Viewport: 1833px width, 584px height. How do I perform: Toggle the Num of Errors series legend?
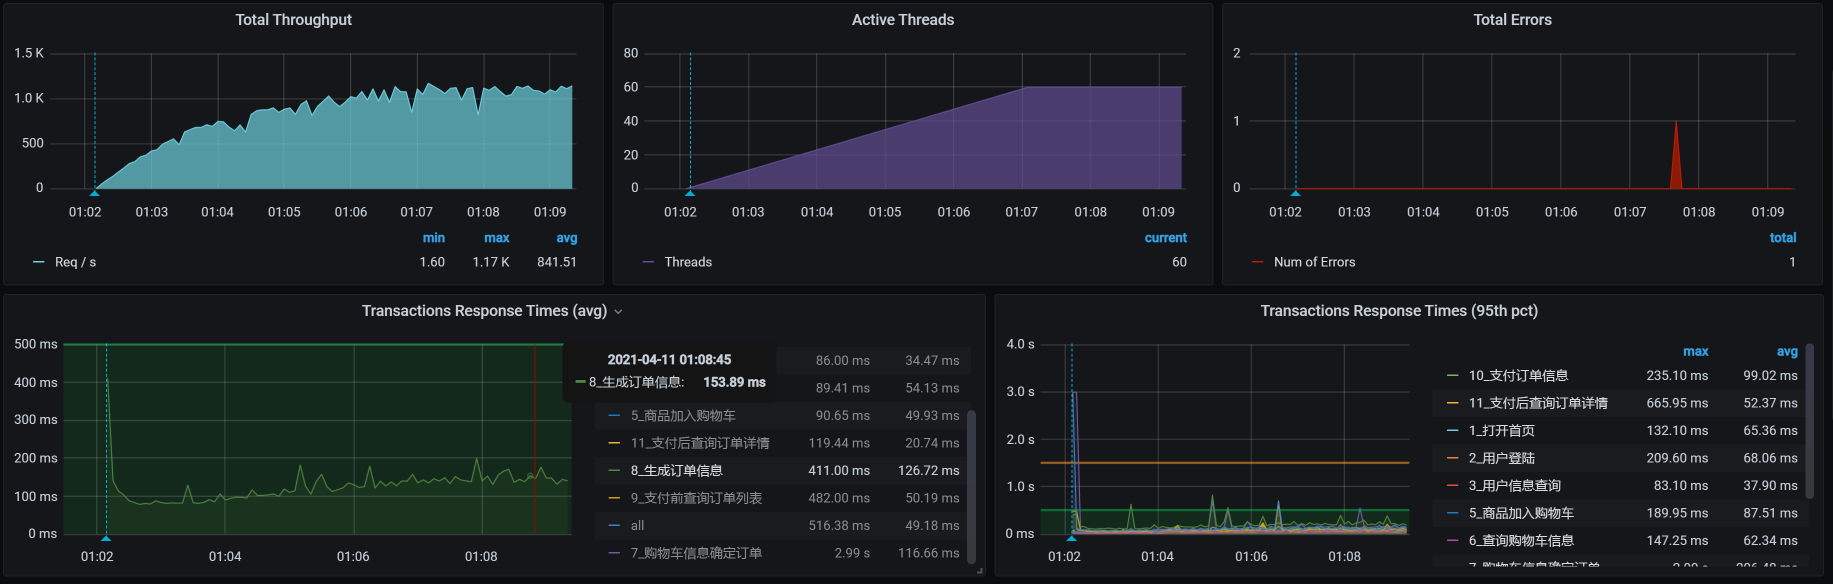click(1314, 262)
